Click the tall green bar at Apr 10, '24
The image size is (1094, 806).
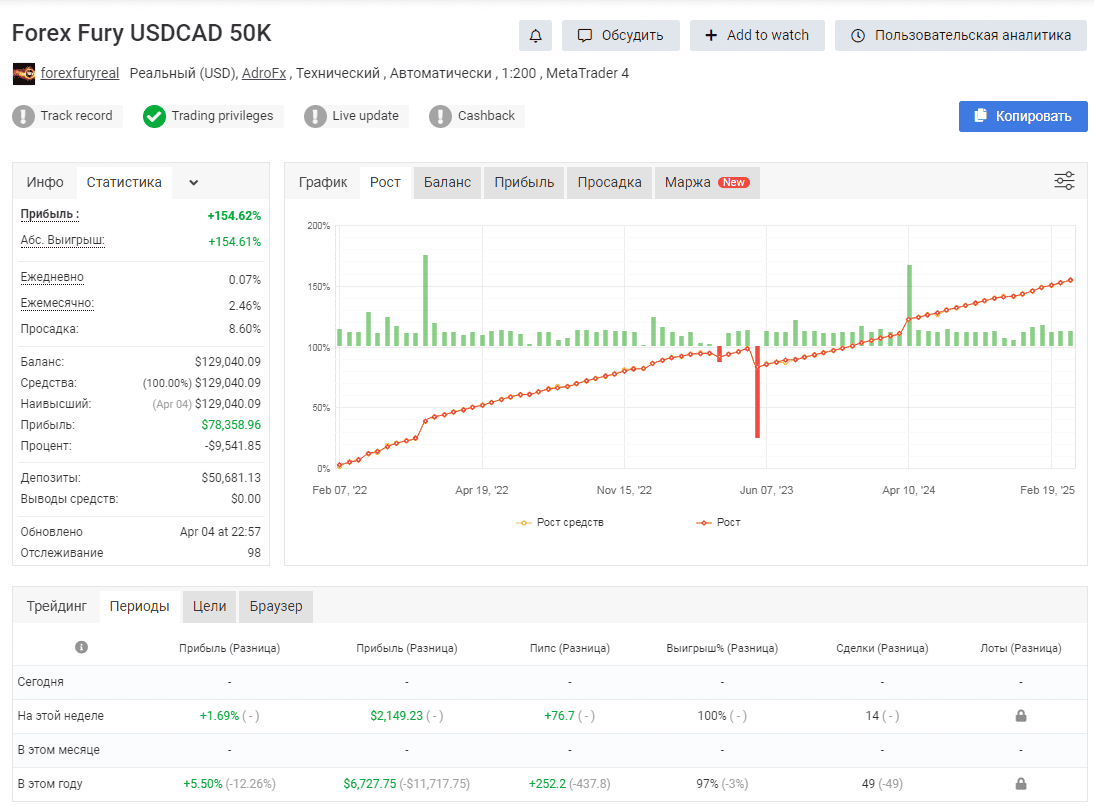(909, 306)
